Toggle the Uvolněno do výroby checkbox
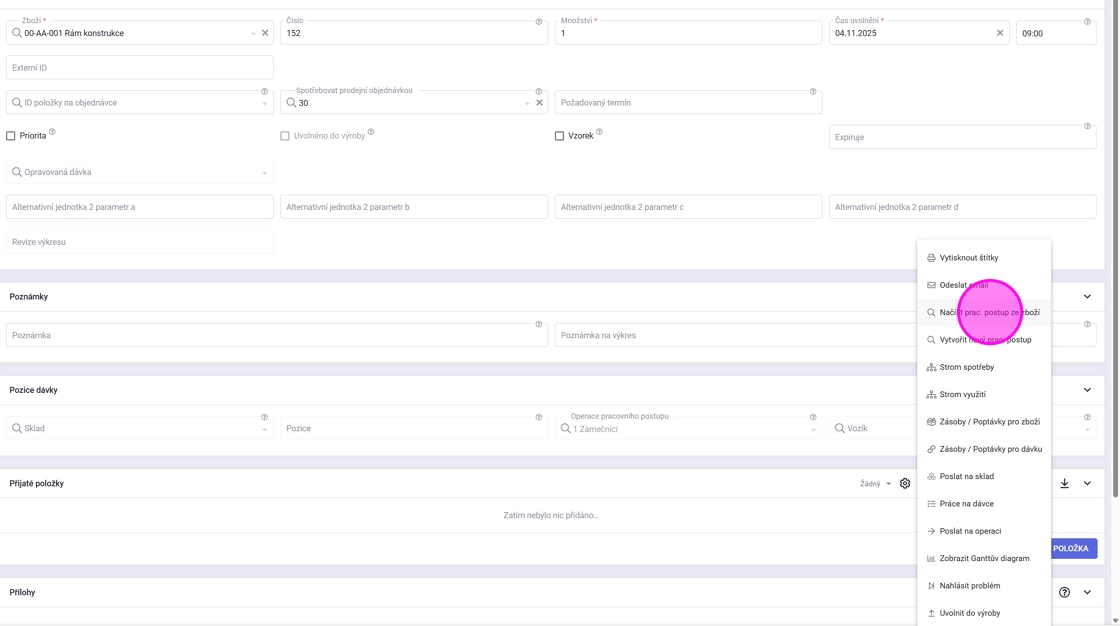The width and height of the screenshot is (1120, 626). (x=285, y=136)
